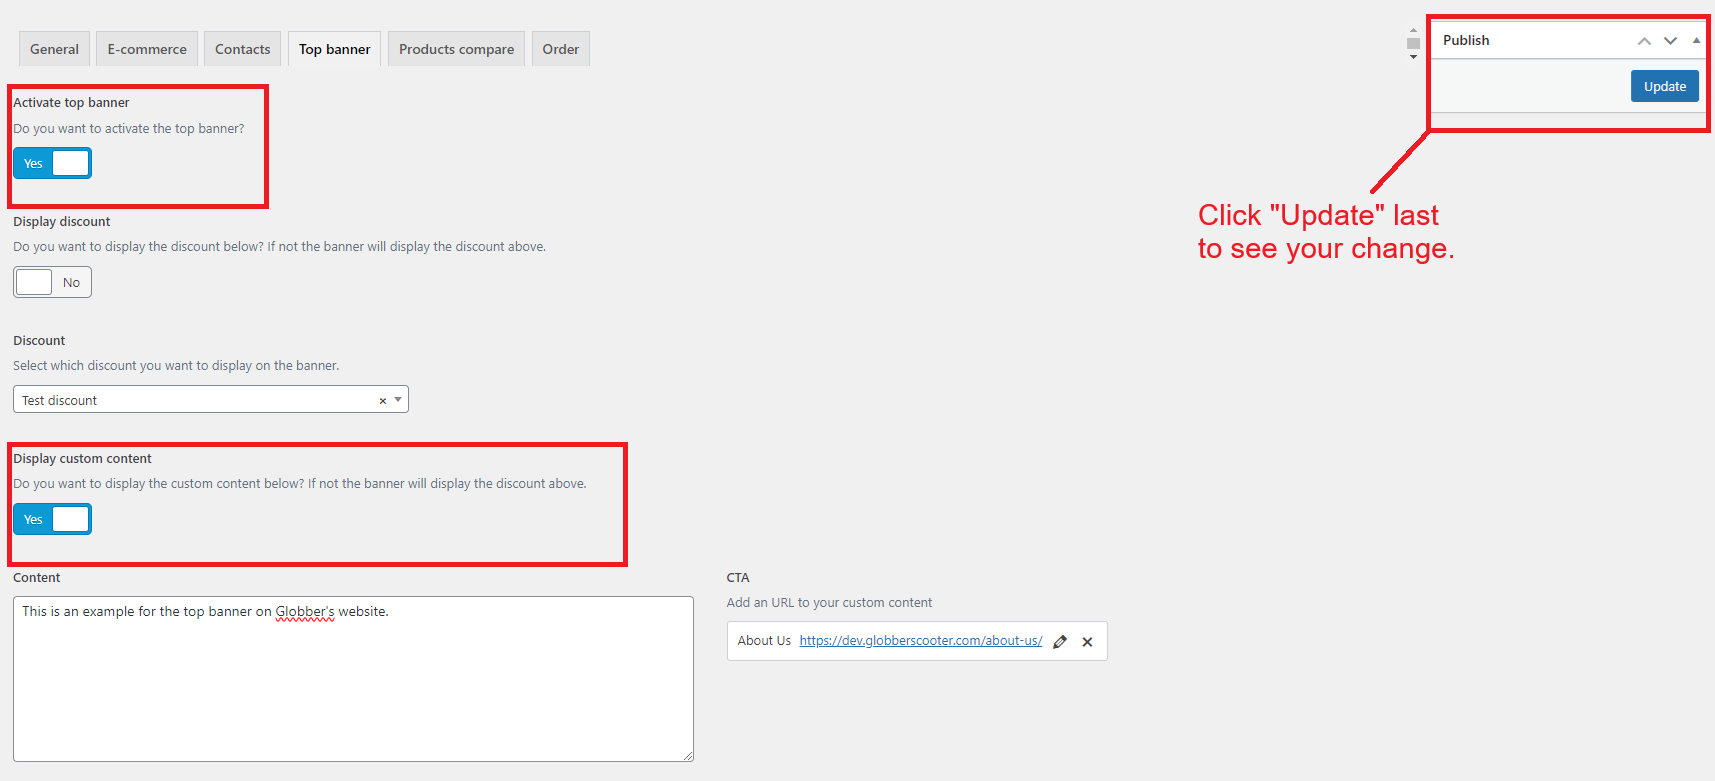Remove the About Us CTA link
The image size is (1715, 781).
1087,642
